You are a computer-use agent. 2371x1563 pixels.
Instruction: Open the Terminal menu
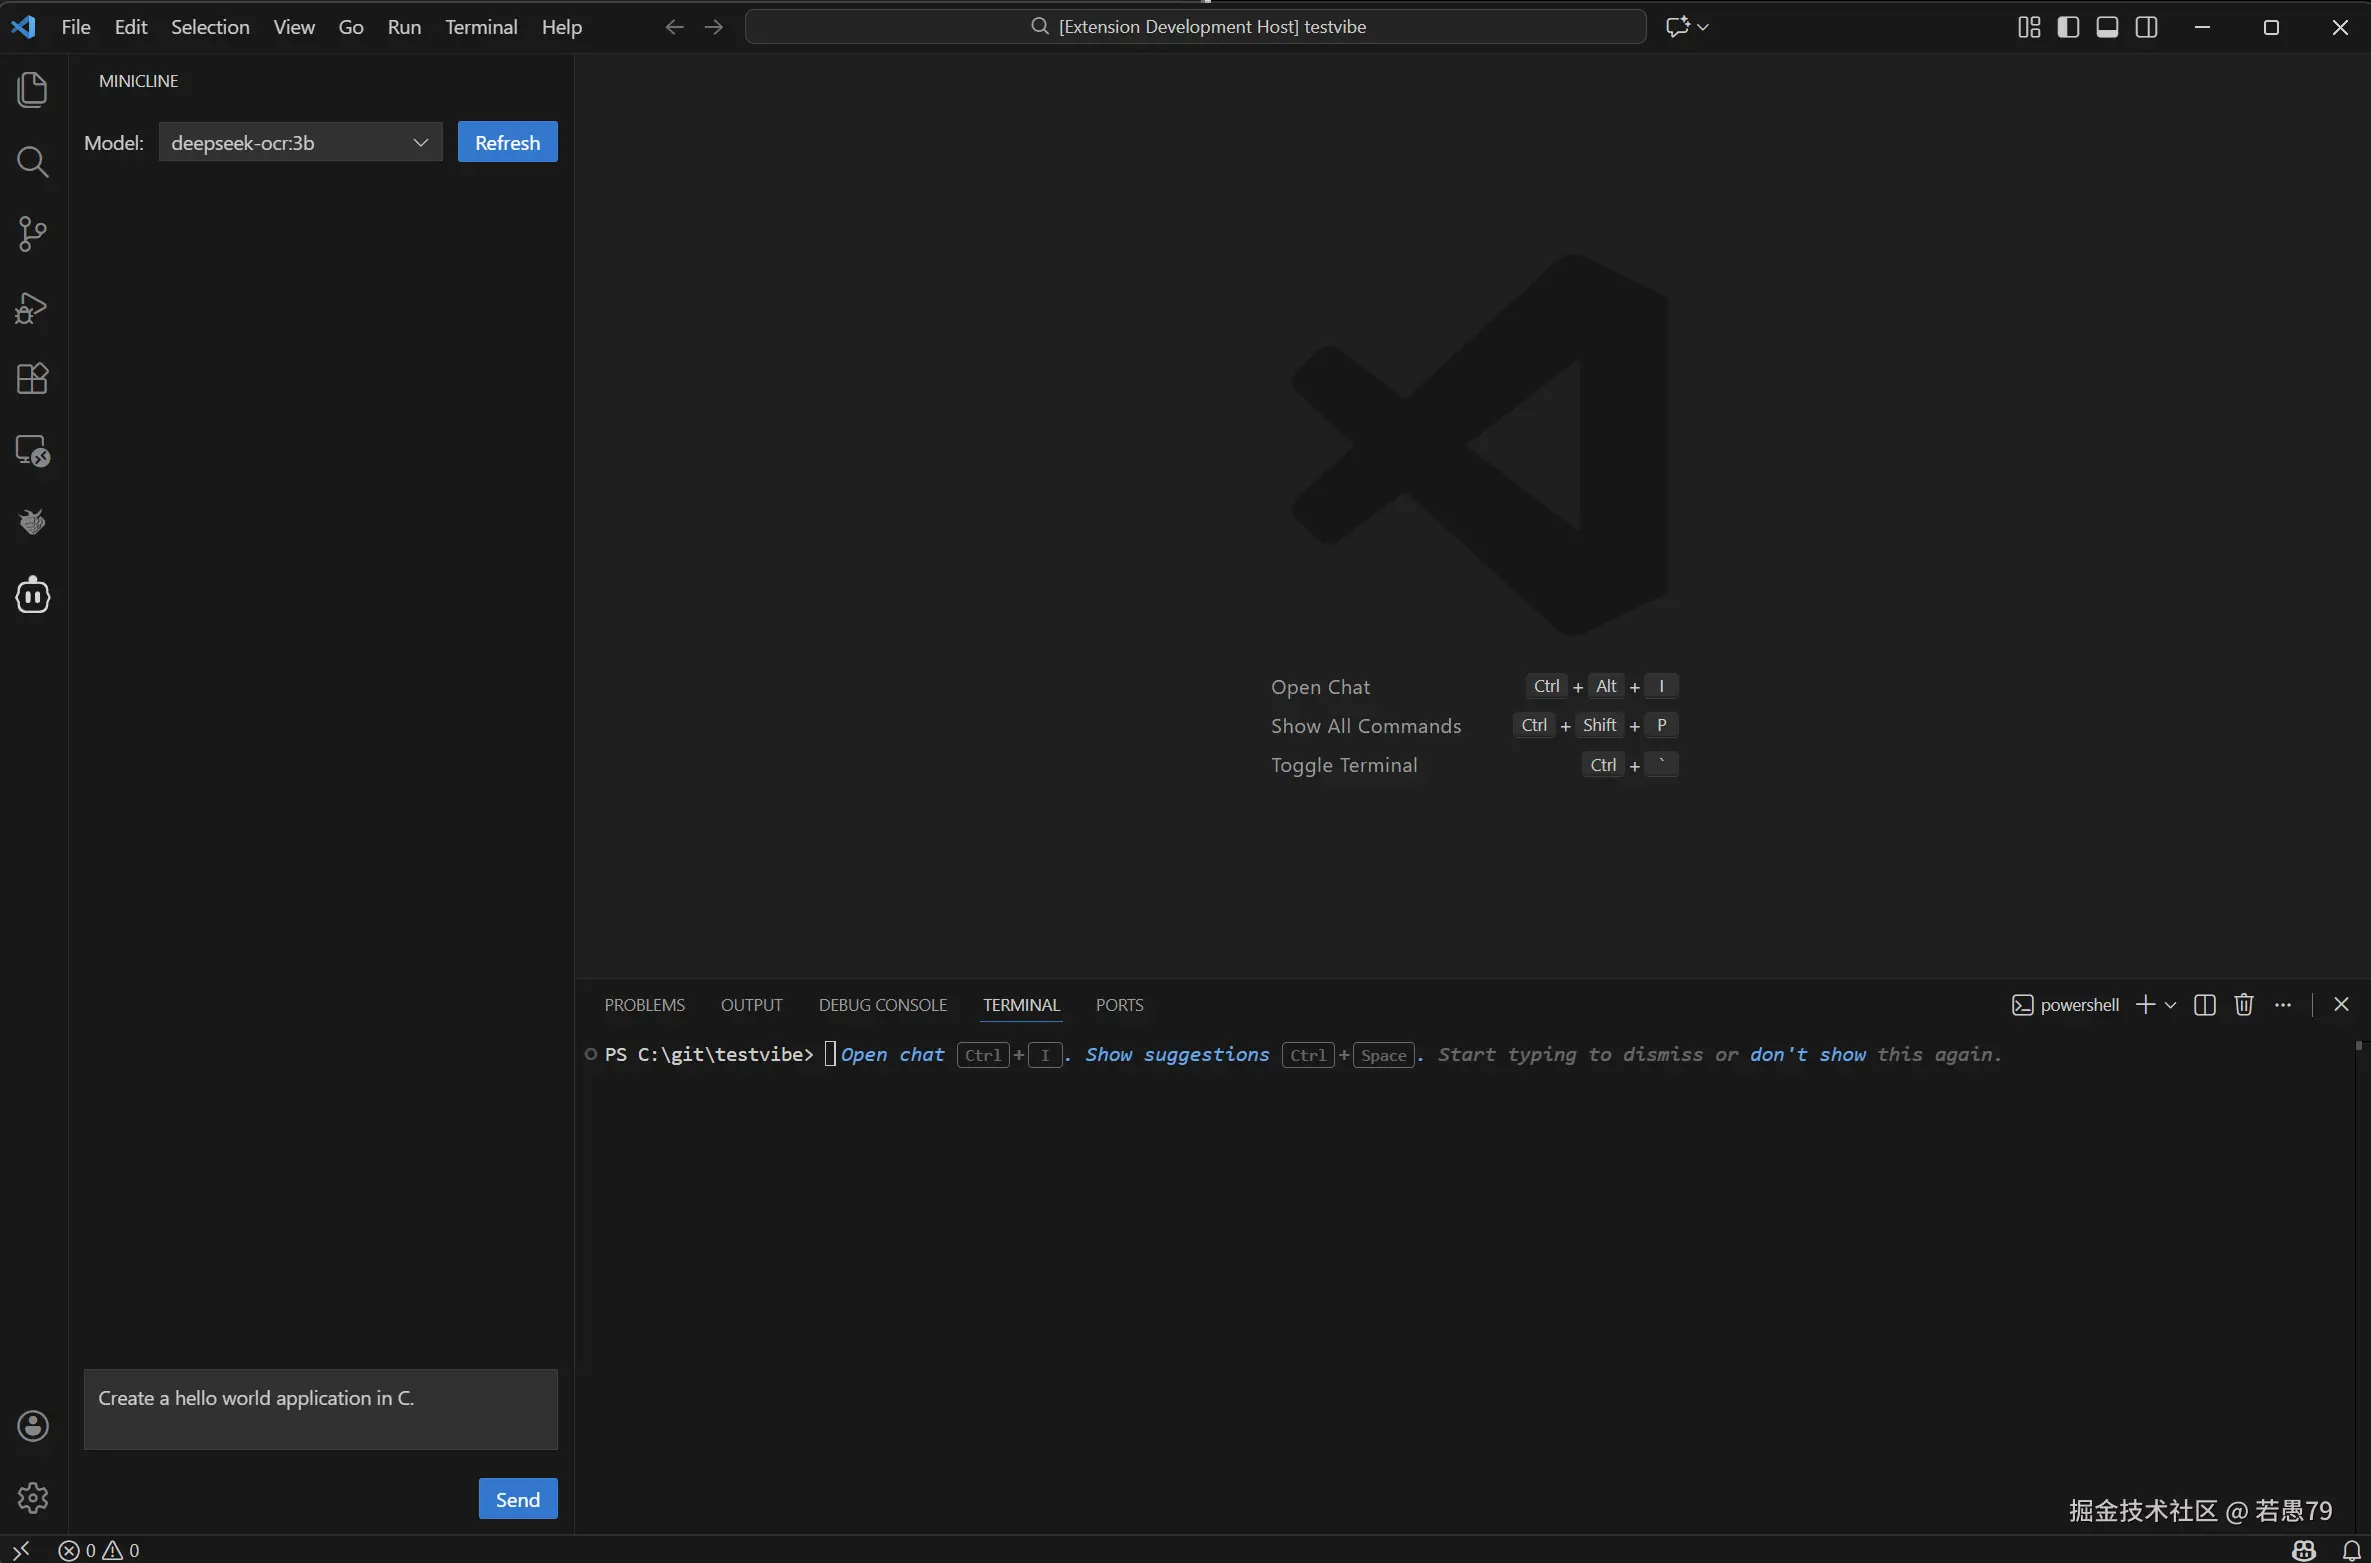pos(481,27)
